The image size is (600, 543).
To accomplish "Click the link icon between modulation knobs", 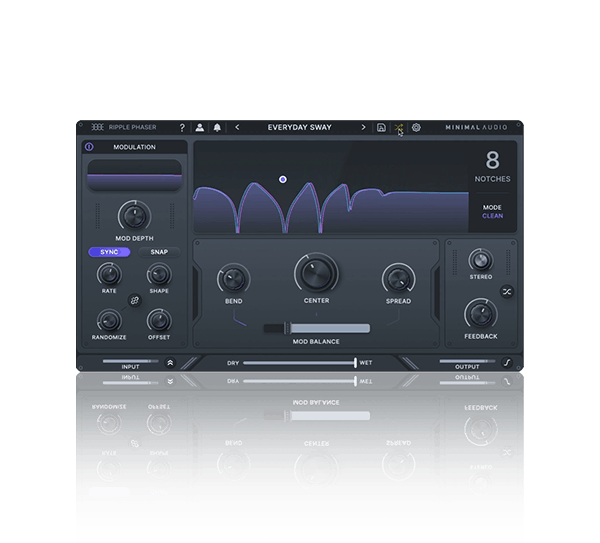I will pyautogui.click(x=134, y=299).
